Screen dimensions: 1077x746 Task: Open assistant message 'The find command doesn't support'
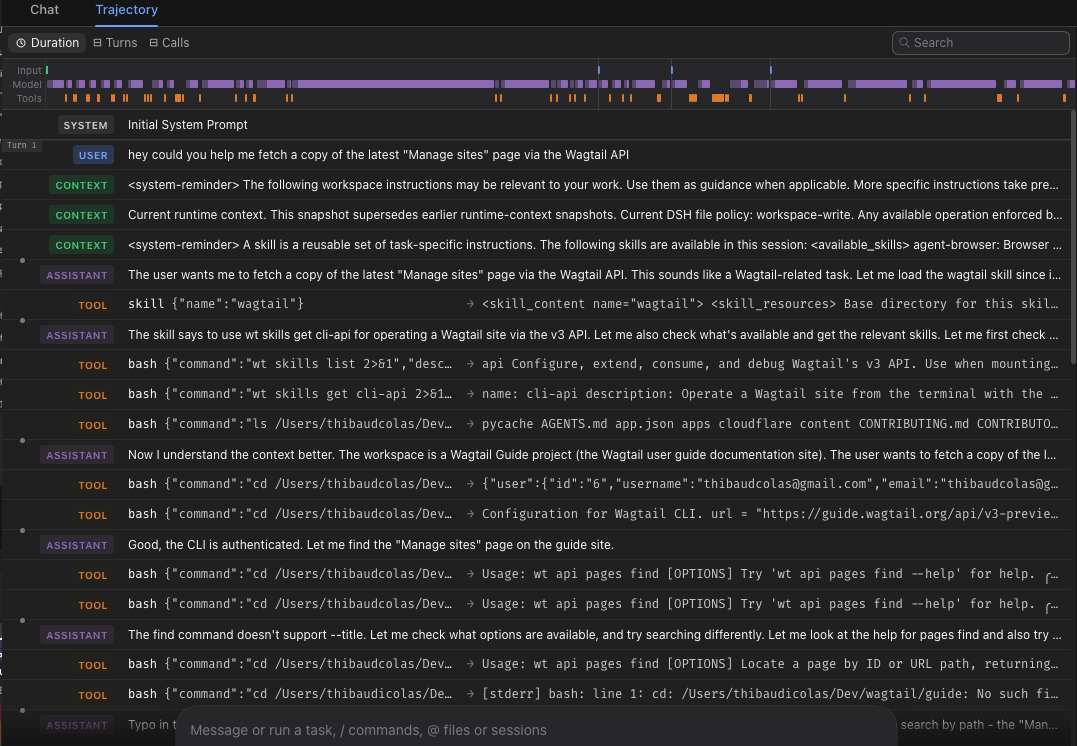coord(536,635)
